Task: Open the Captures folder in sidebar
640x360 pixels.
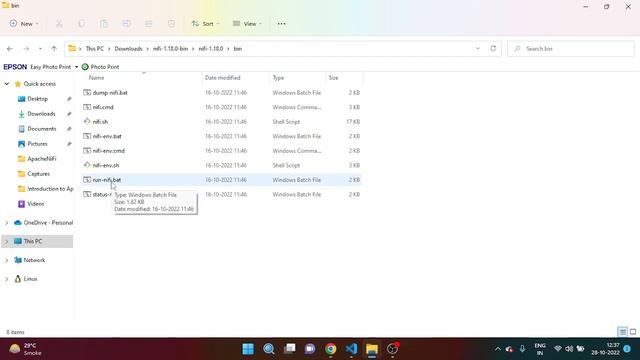Action: click(38, 174)
